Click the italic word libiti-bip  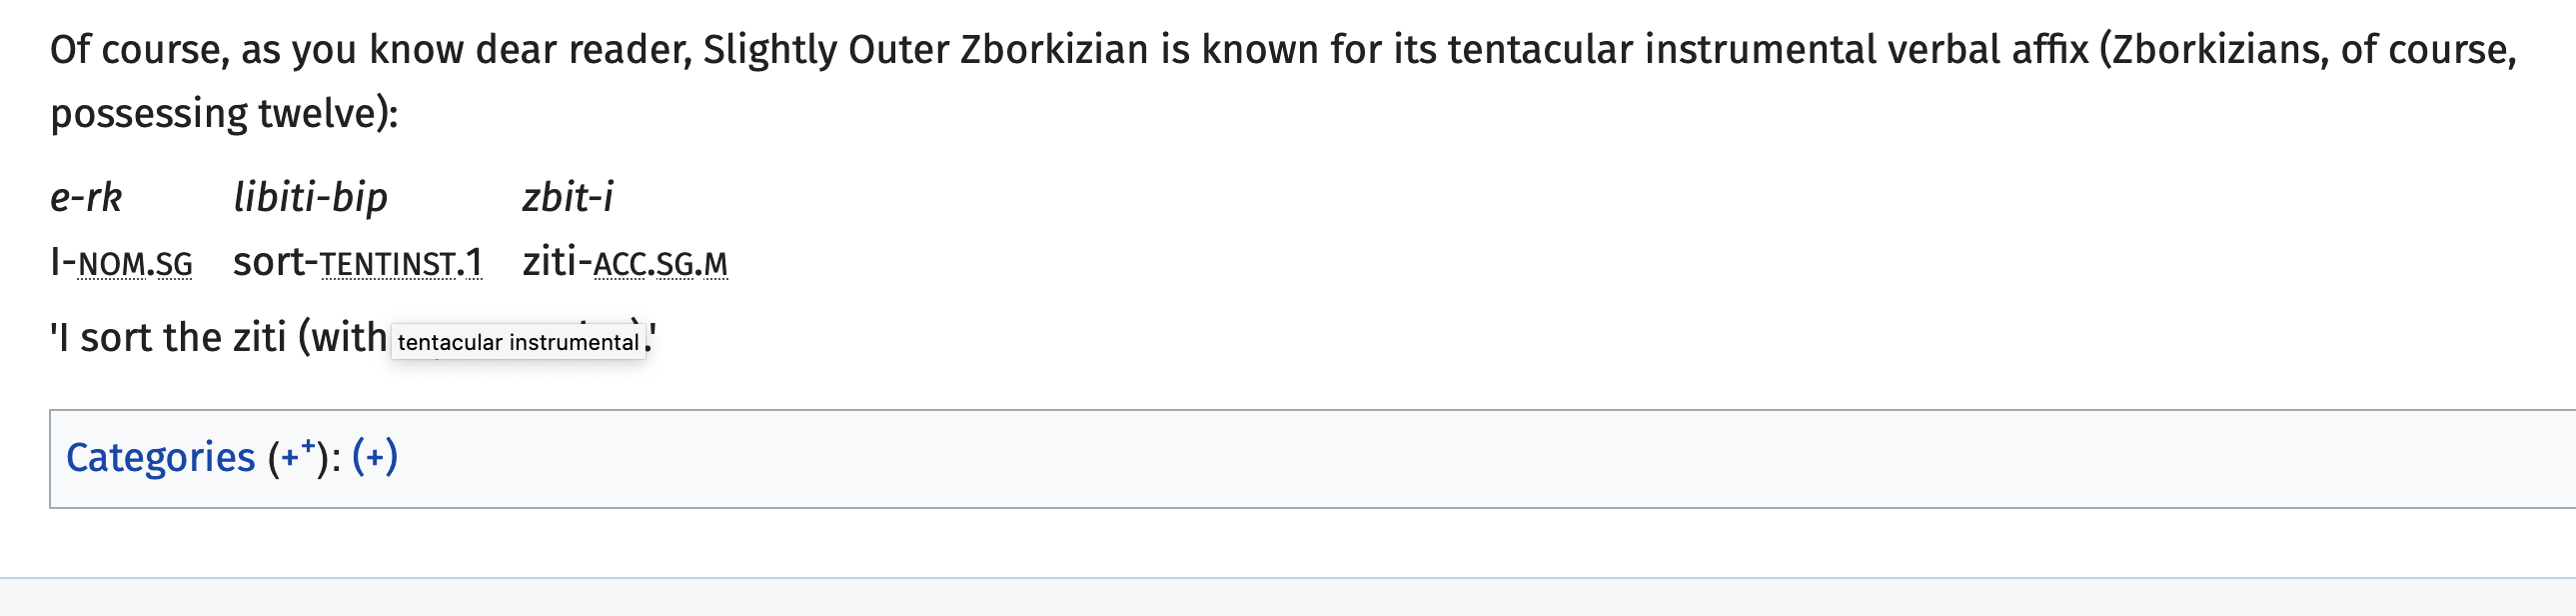coord(310,198)
